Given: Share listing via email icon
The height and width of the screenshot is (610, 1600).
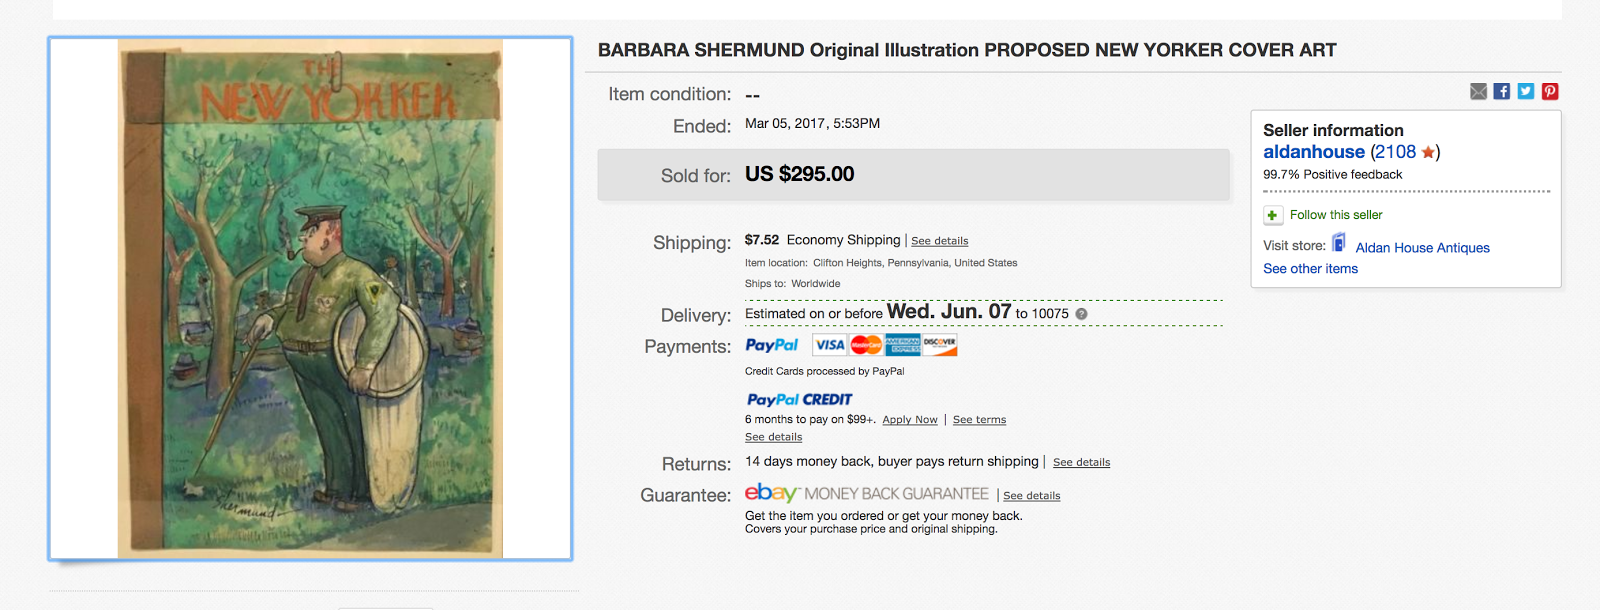Looking at the screenshot, I should pyautogui.click(x=1478, y=91).
